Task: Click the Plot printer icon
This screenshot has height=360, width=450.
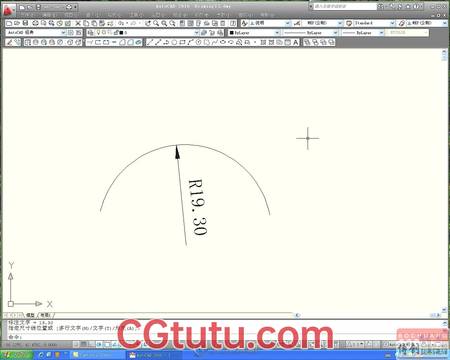Action: coord(35,23)
